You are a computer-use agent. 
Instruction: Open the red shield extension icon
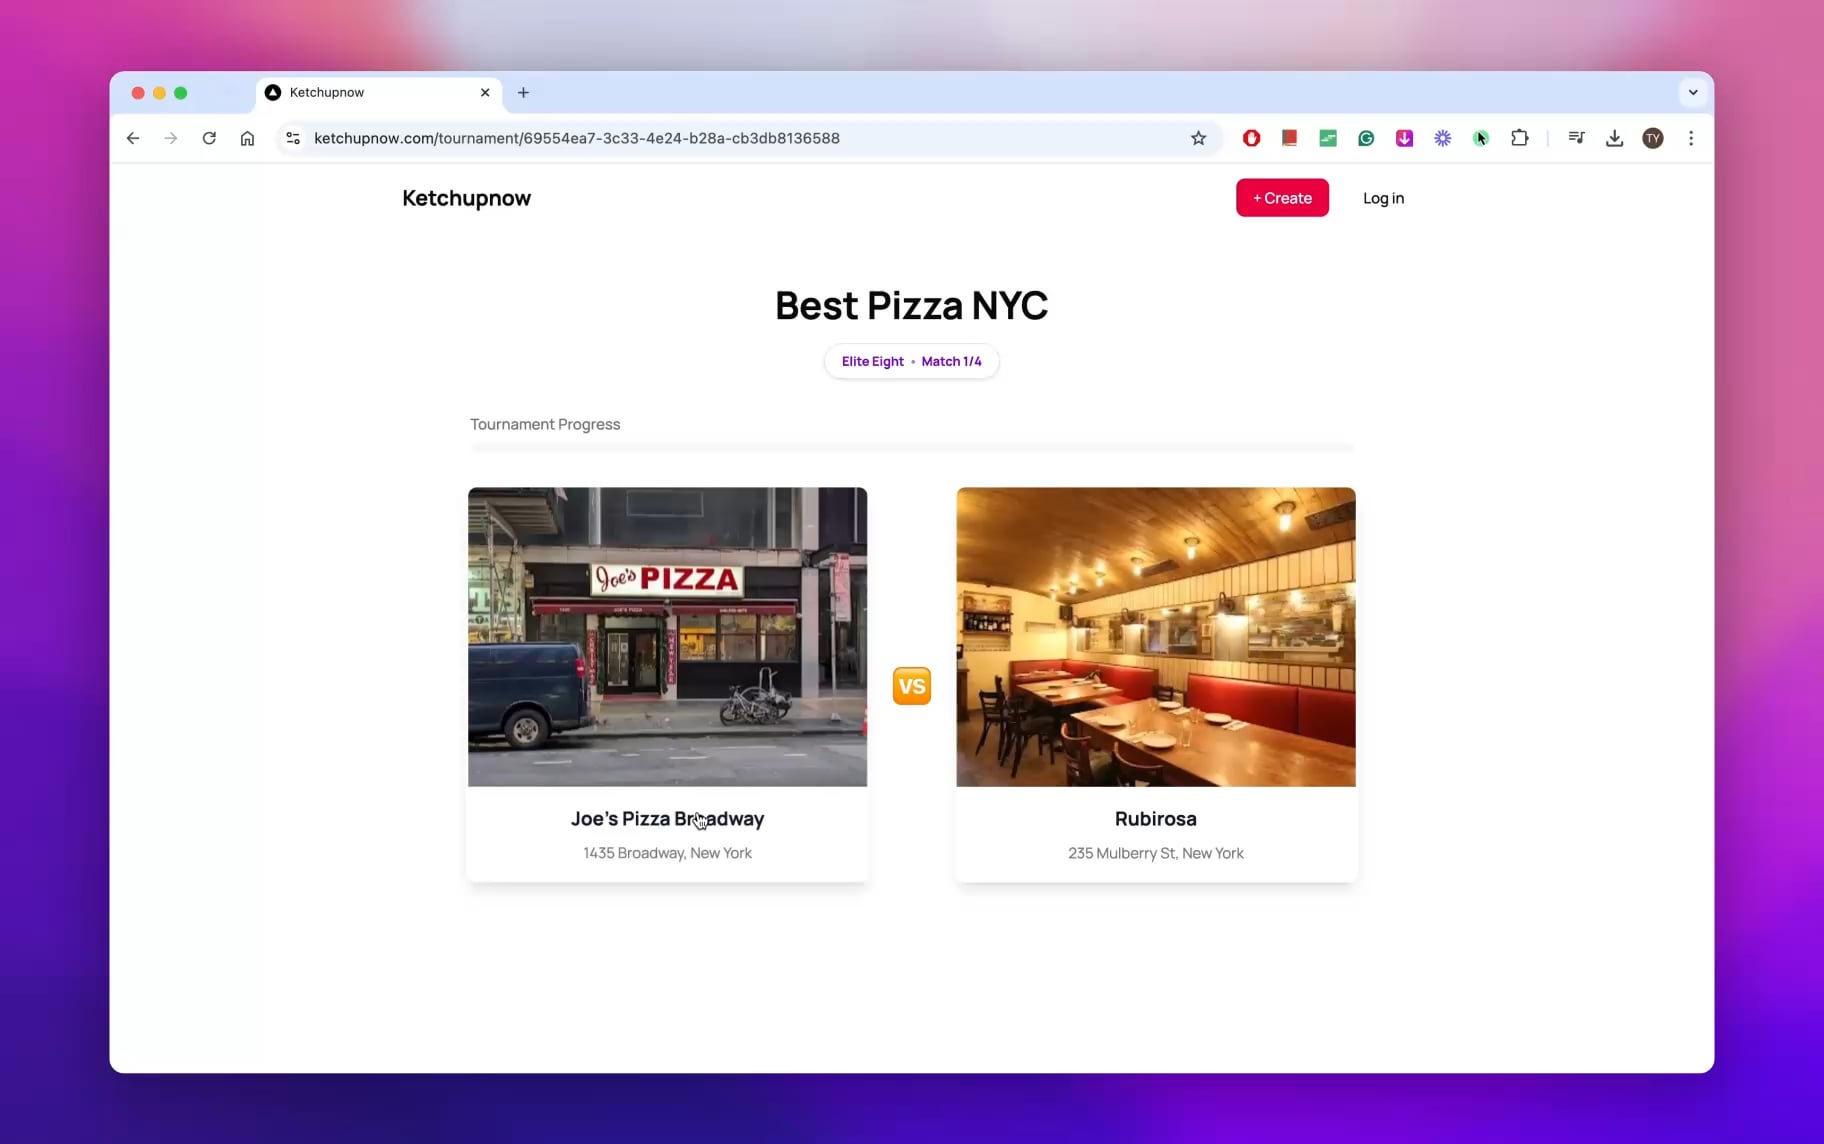[x=1251, y=138]
